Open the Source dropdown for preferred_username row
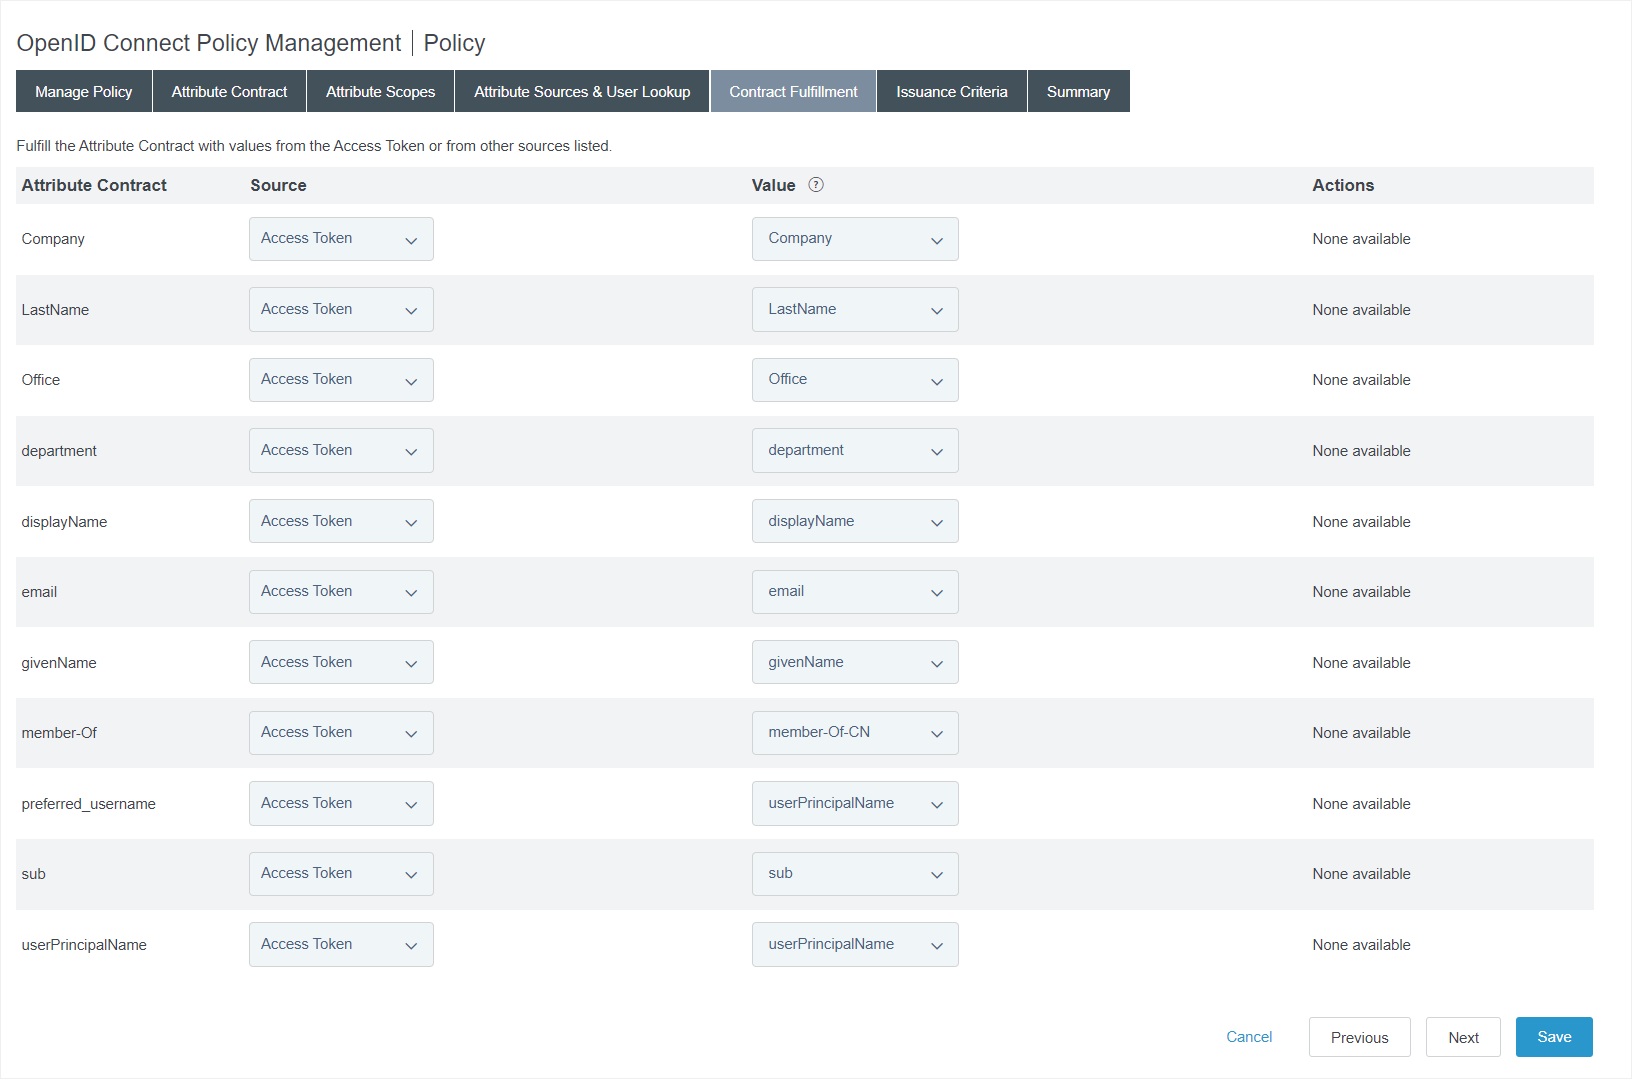The height and width of the screenshot is (1079, 1632). coord(341,803)
